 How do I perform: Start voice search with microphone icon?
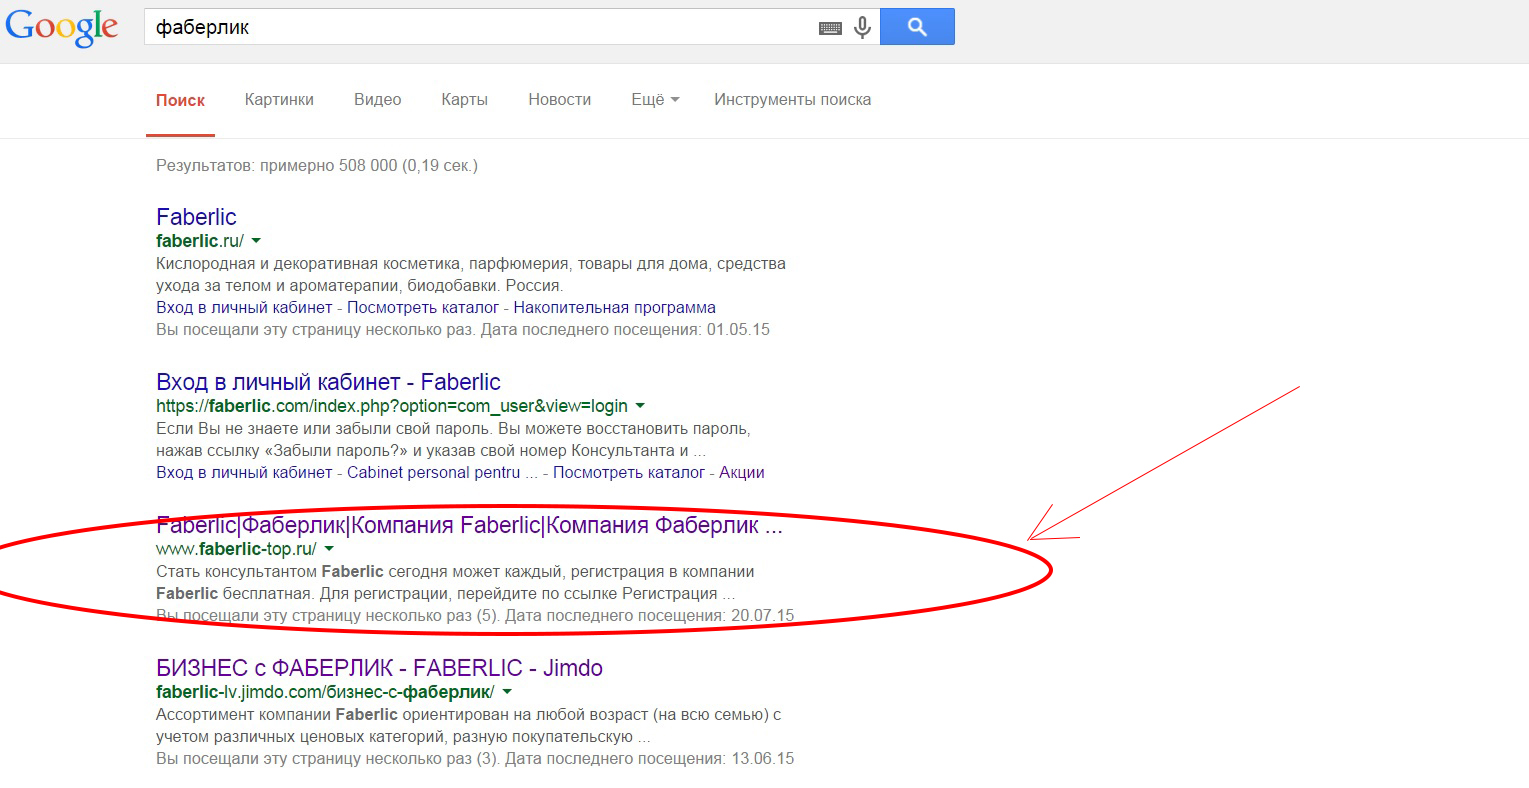[x=862, y=28]
